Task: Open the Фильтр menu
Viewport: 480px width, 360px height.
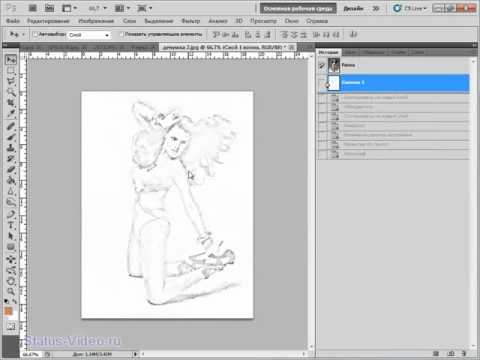Action: (191, 21)
